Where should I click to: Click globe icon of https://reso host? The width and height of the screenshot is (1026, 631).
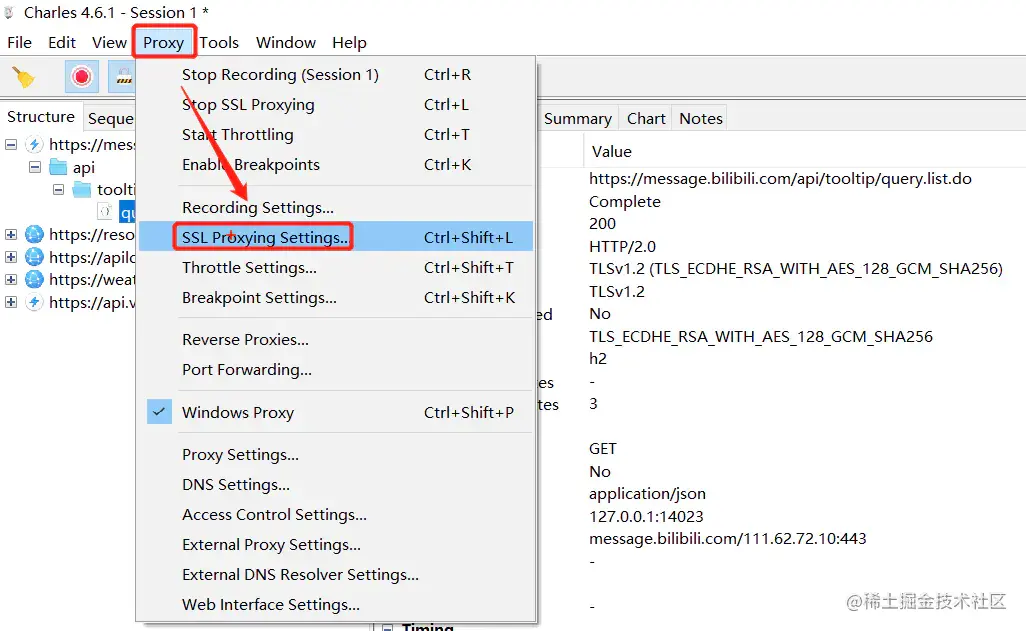point(34,234)
